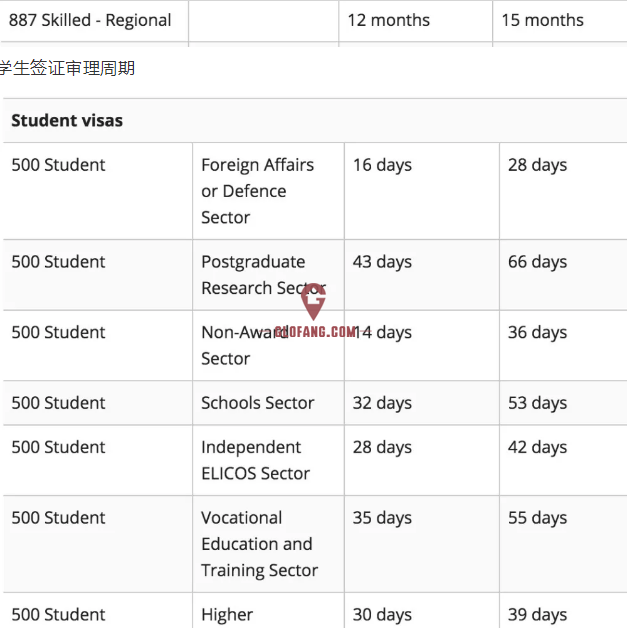The width and height of the screenshot is (627, 628).
Task: Click the red map-pin watermark logo
Action: pyautogui.click(x=314, y=301)
